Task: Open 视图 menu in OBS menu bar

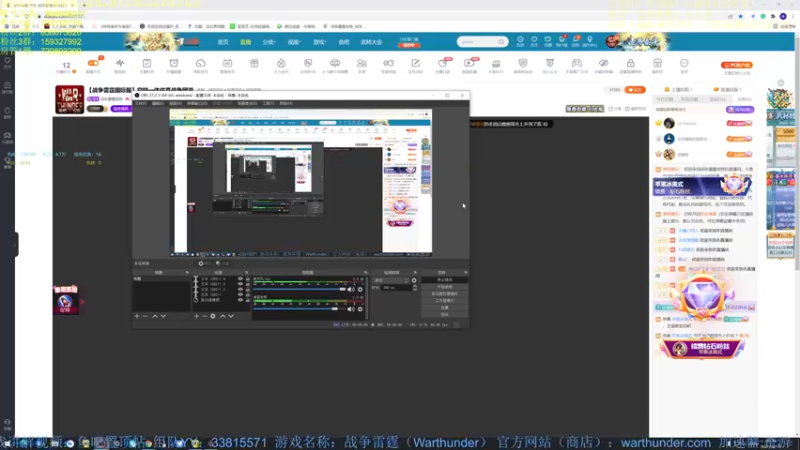Action: click(175, 104)
